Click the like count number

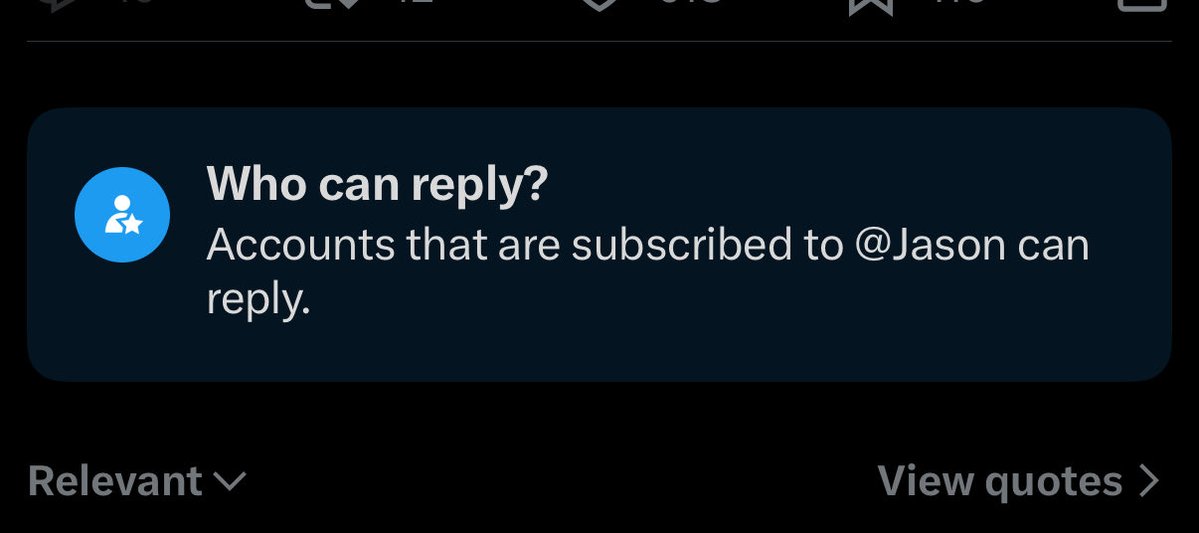point(690,3)
